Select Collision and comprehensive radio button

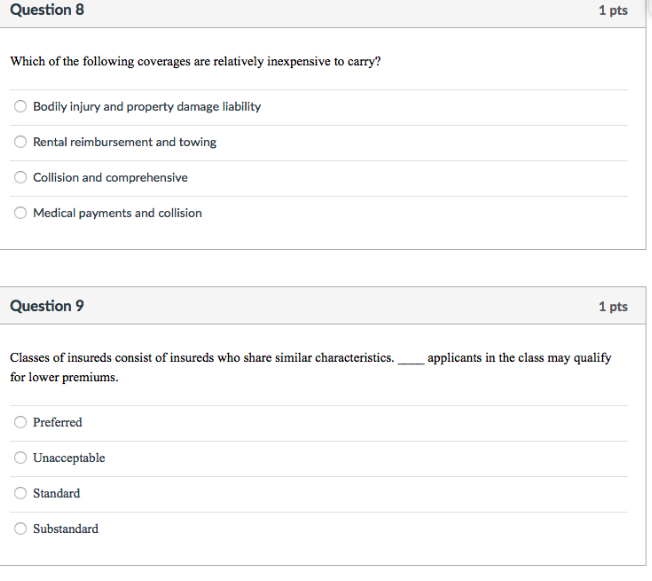coord(20,178)
